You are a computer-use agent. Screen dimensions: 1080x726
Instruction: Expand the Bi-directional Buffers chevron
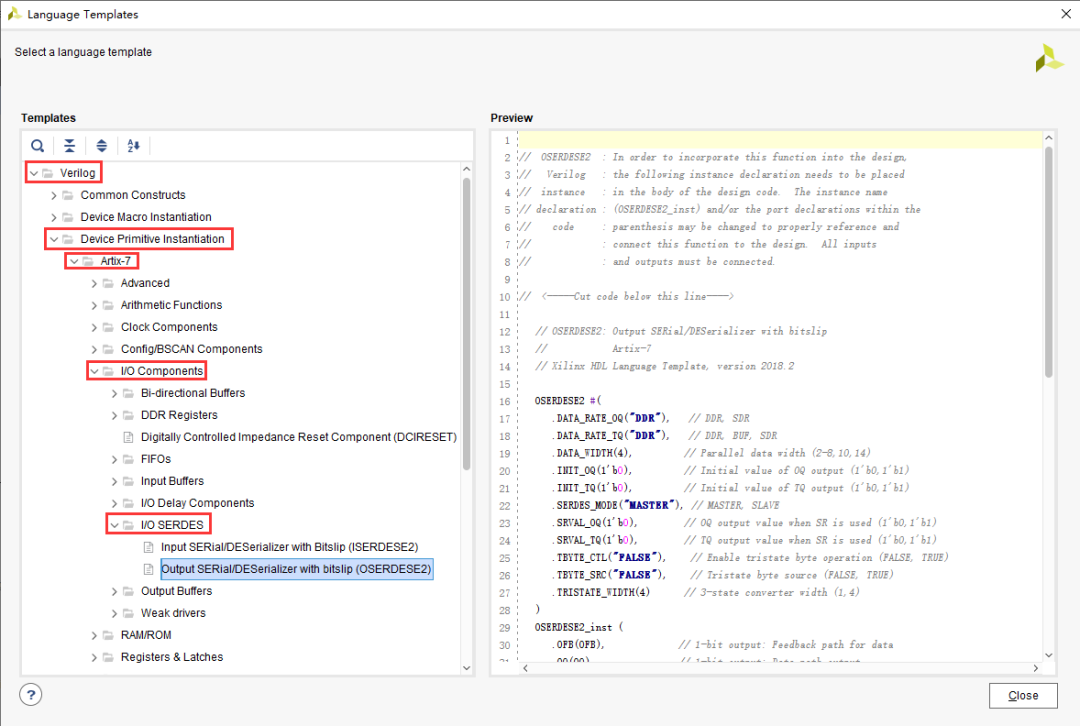(x=114, y=393)
